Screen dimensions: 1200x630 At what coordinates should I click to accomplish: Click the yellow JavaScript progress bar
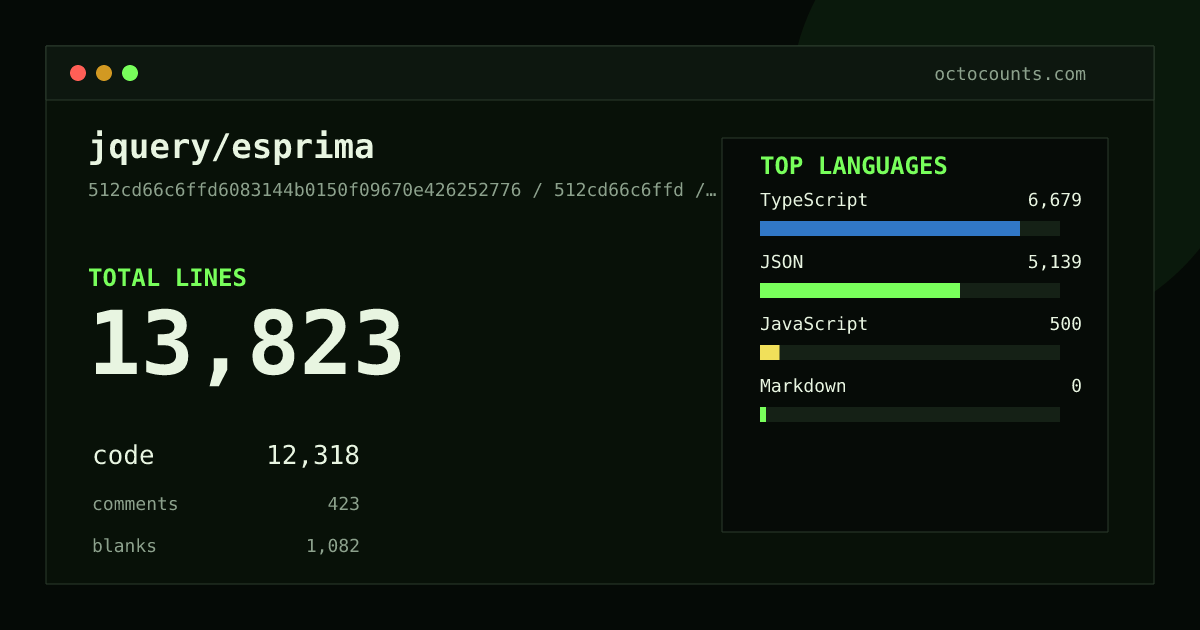(769, 352)
